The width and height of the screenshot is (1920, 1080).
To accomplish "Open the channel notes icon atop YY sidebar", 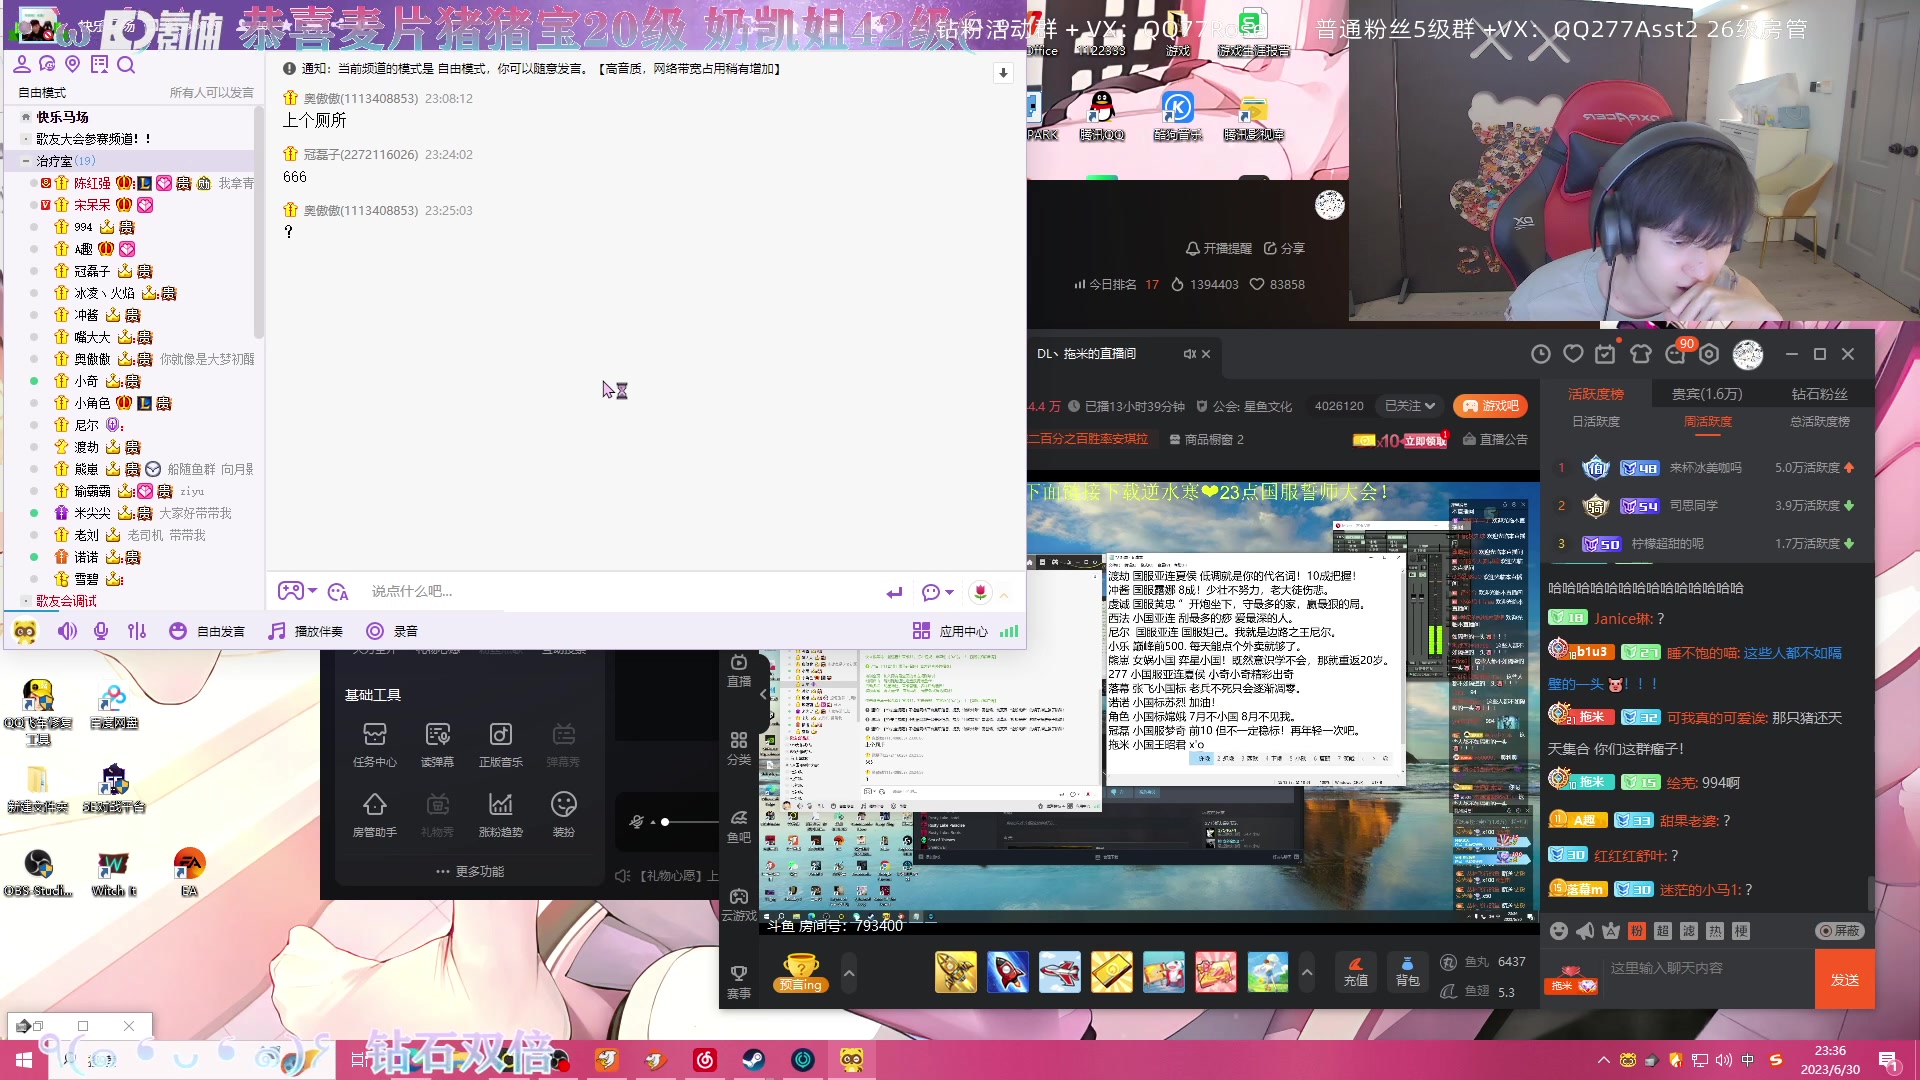I will click(99, 65).
